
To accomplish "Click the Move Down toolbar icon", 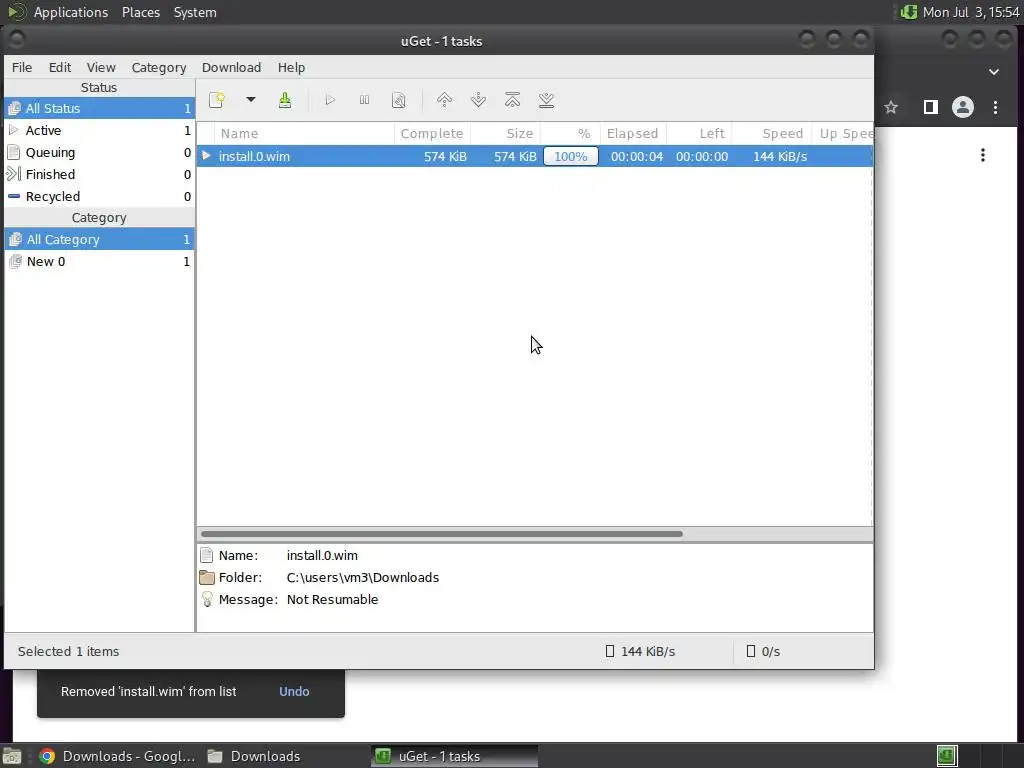I will tap(478, 100).
